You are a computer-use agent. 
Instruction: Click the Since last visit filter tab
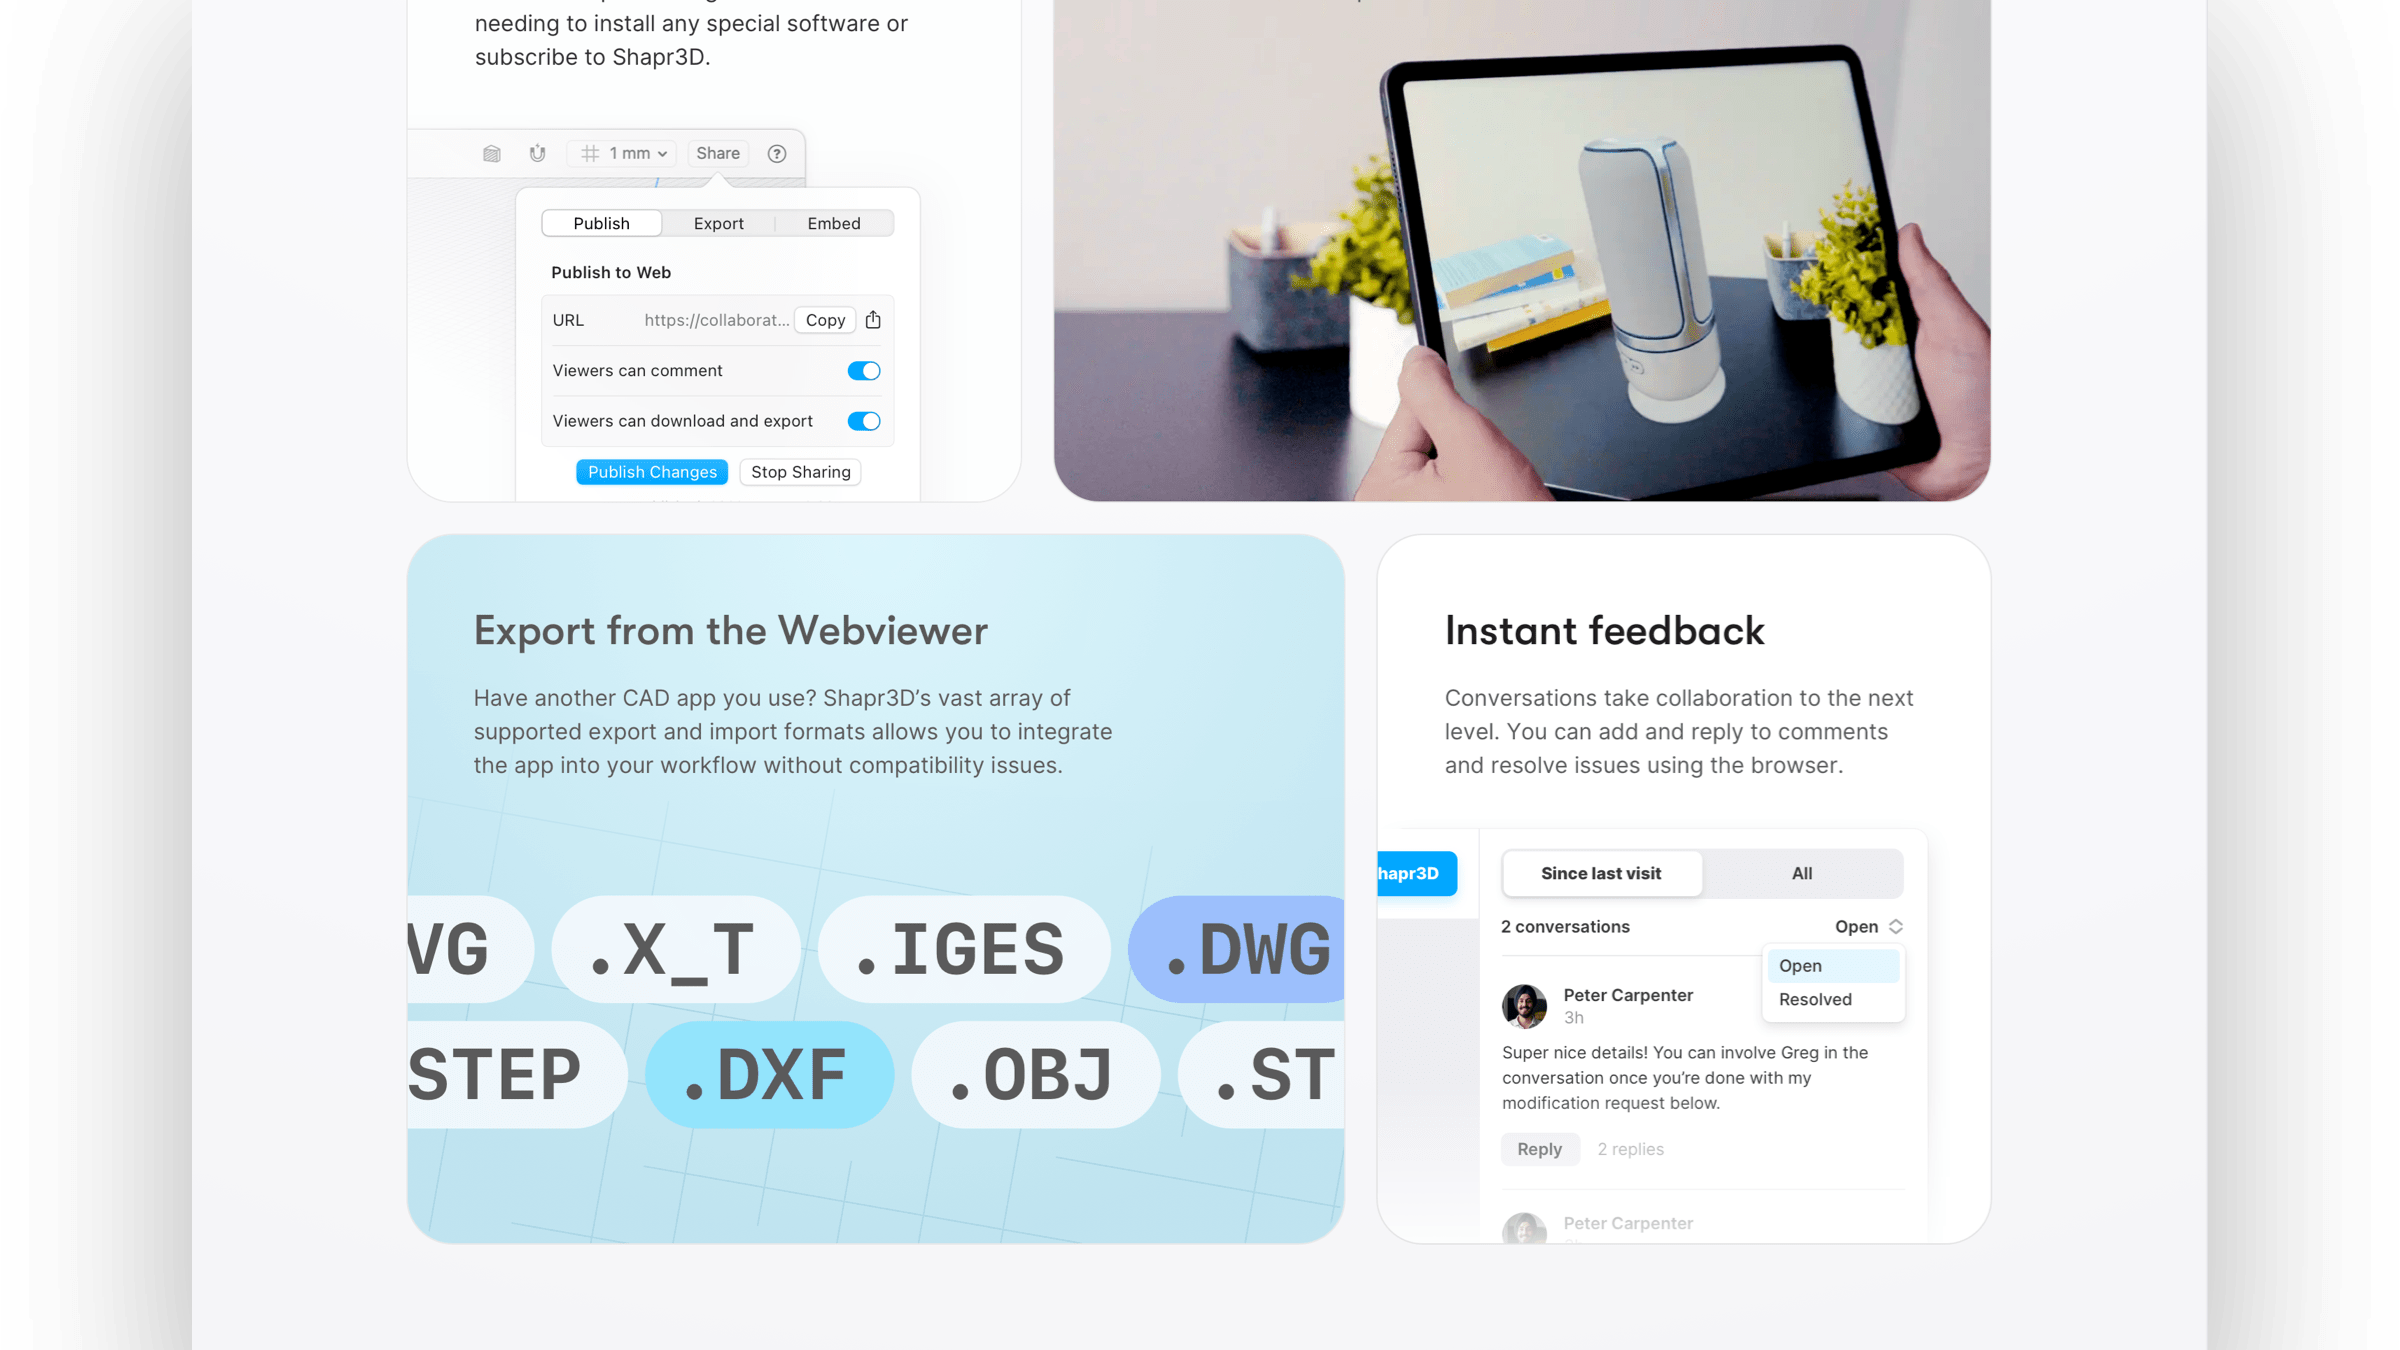(1601, 872)
